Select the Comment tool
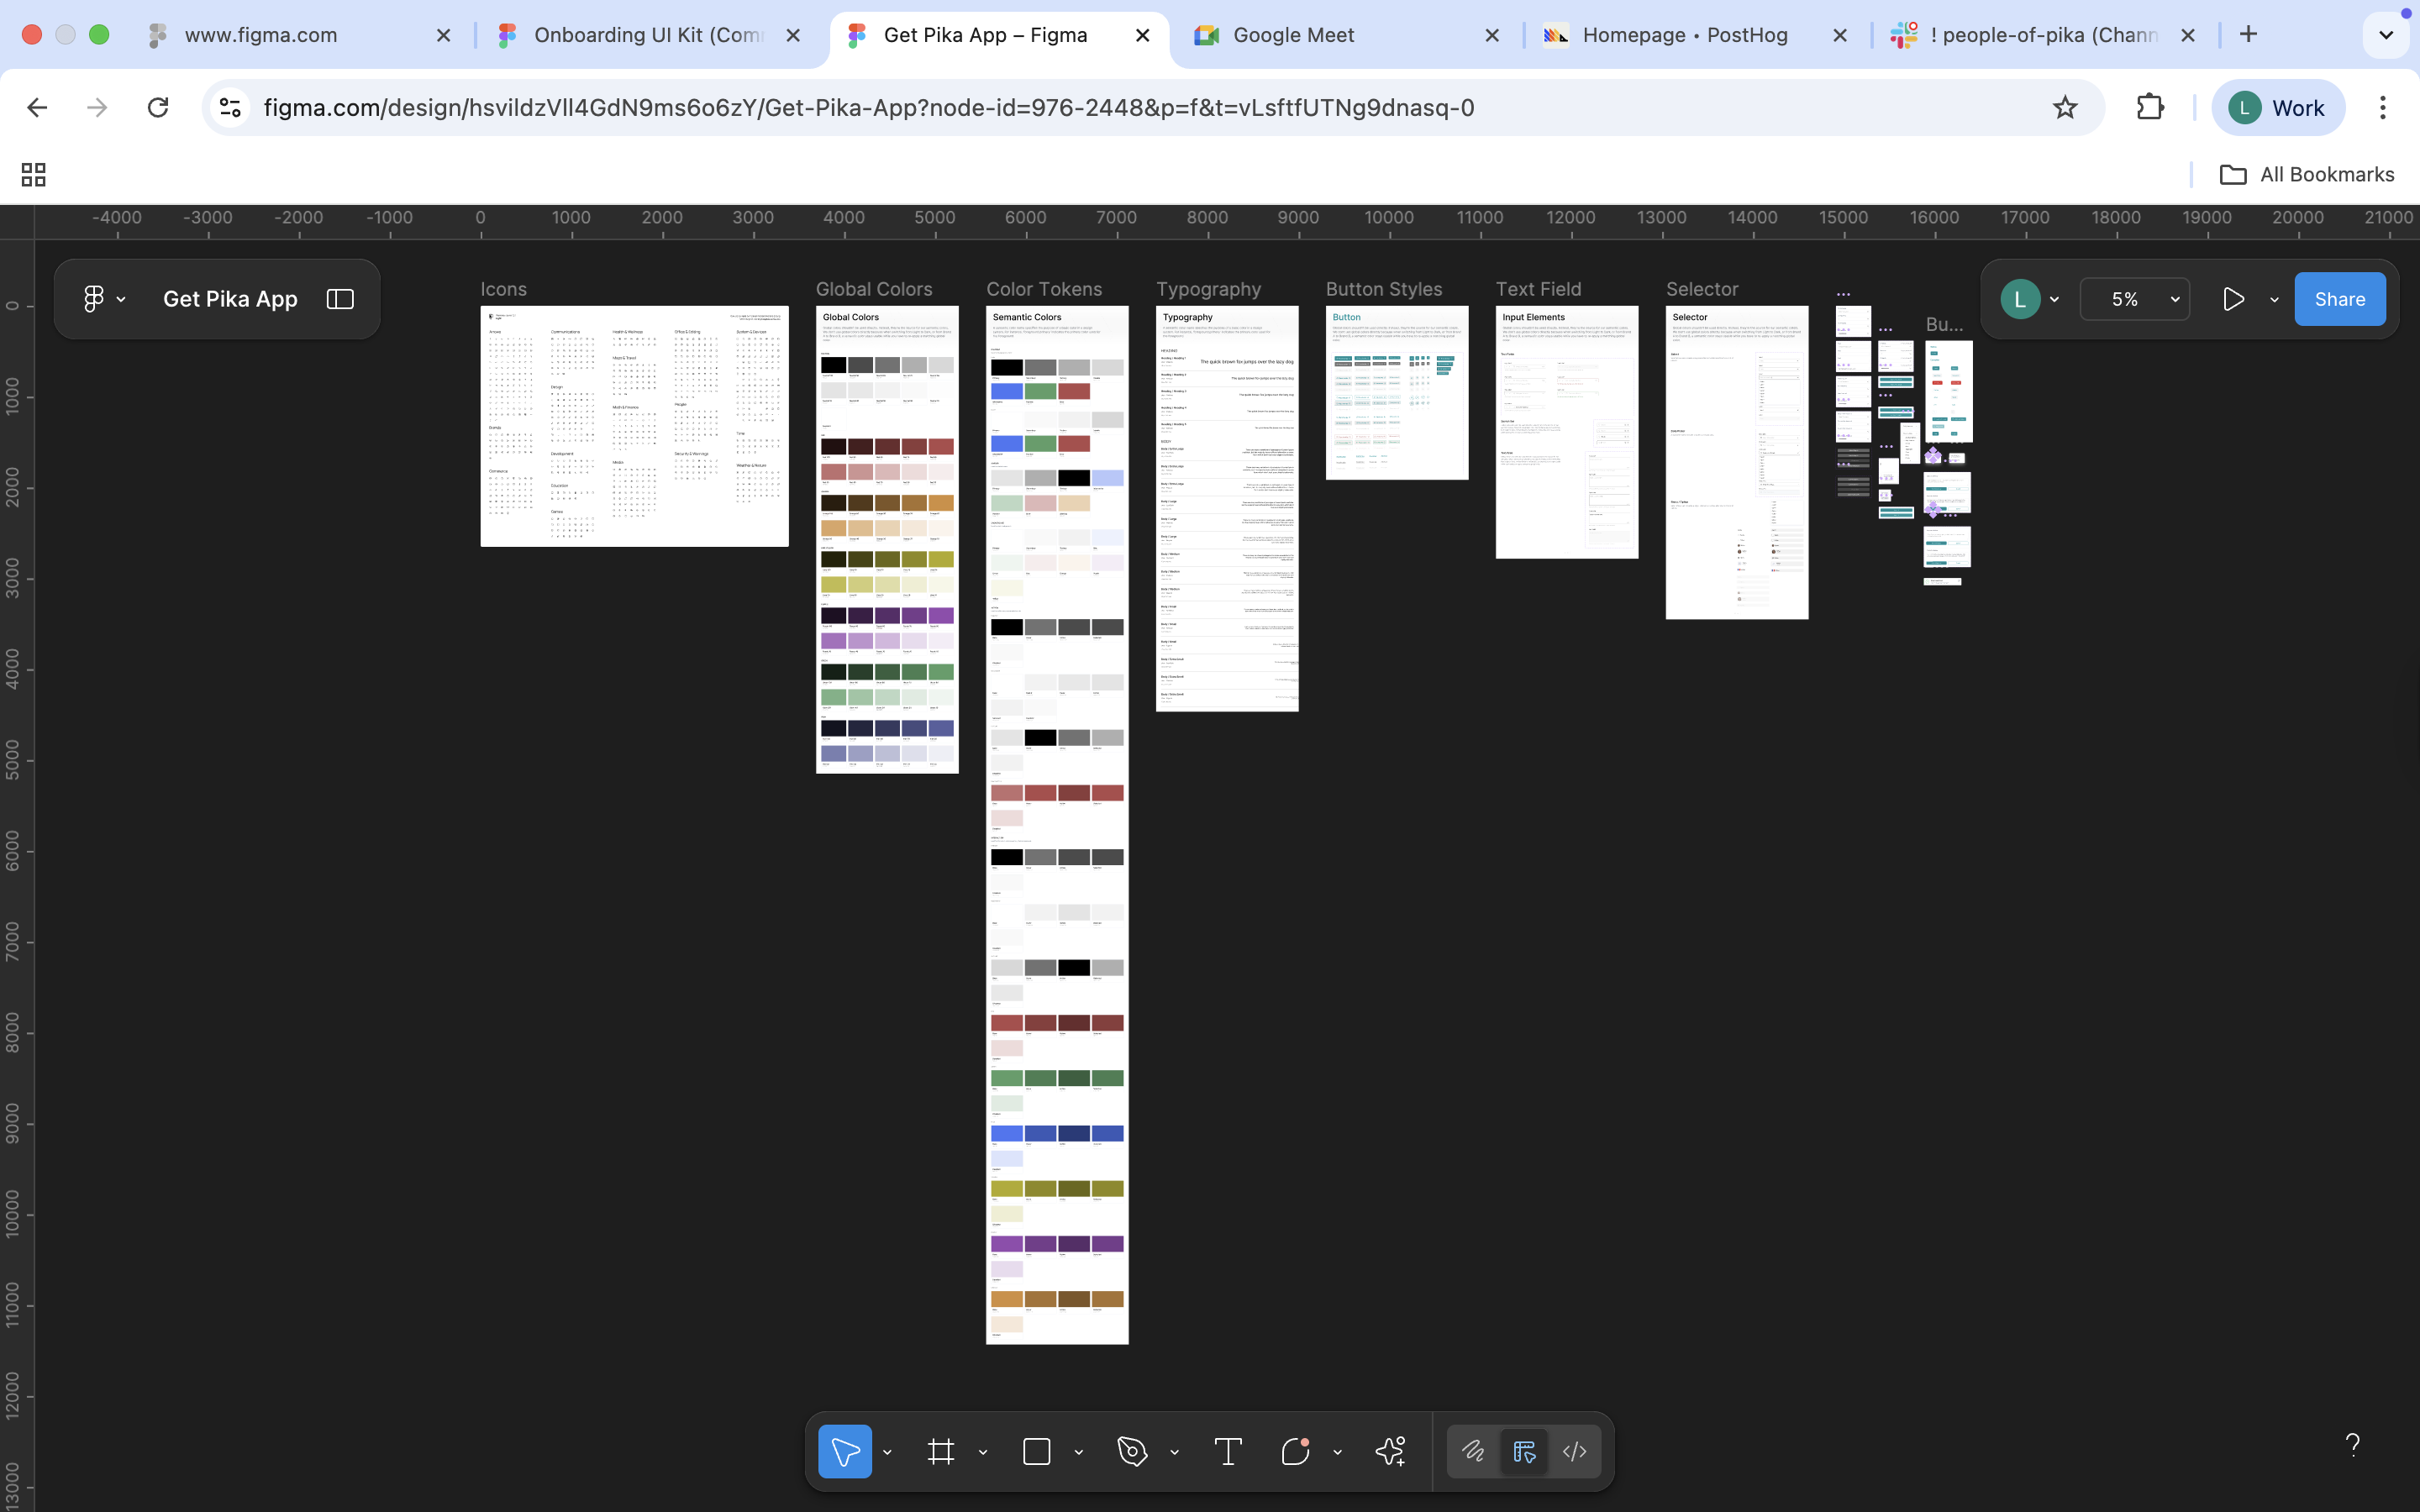The width and height of the screenshot is (2420, 1512). click(x=1295, y=1451)
